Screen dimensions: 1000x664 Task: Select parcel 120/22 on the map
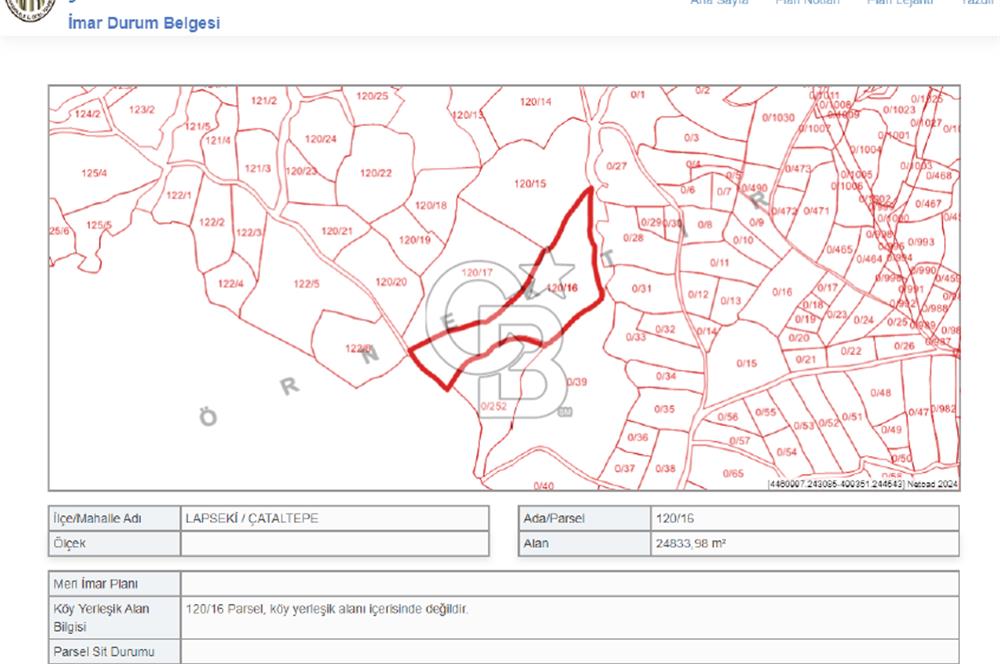click(375, 173)
